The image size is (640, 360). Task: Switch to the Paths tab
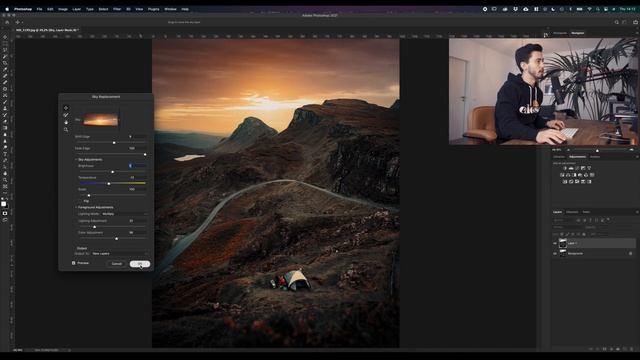(x=586, y=212)
